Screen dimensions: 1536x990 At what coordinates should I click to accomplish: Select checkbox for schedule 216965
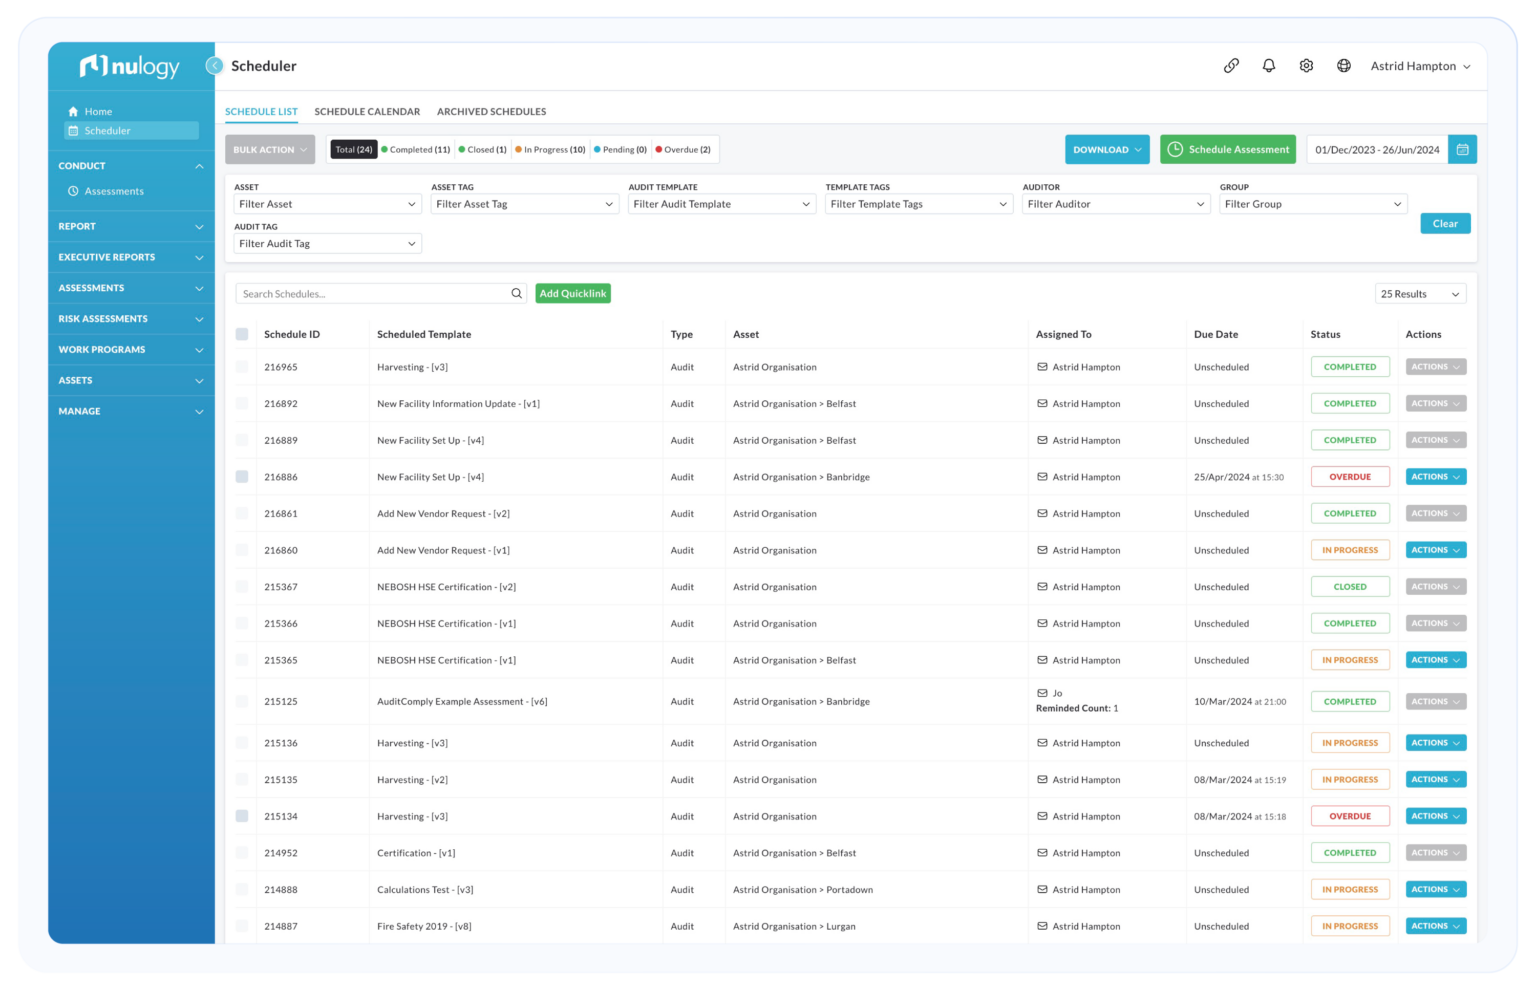click(242, 367)
